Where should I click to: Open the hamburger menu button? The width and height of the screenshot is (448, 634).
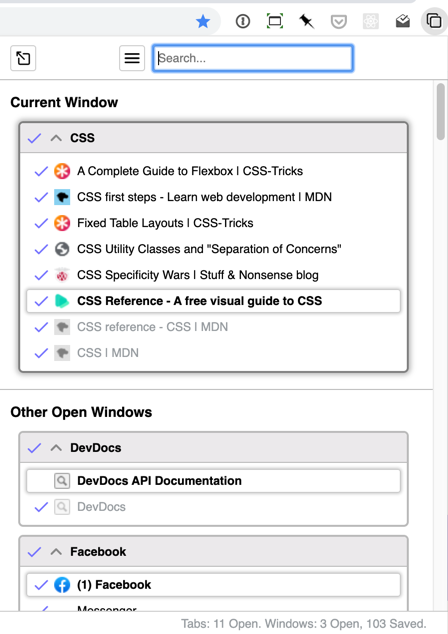pyautogui.click(x=132, y=58)
